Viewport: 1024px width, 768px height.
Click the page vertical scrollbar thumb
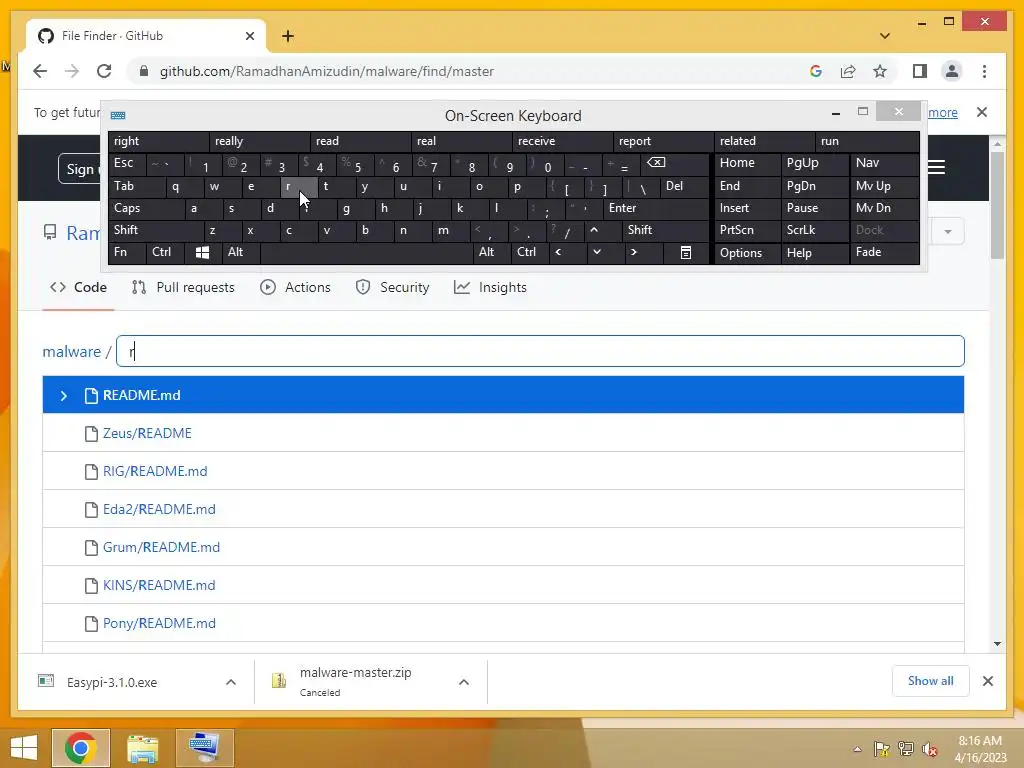[997, 205]
